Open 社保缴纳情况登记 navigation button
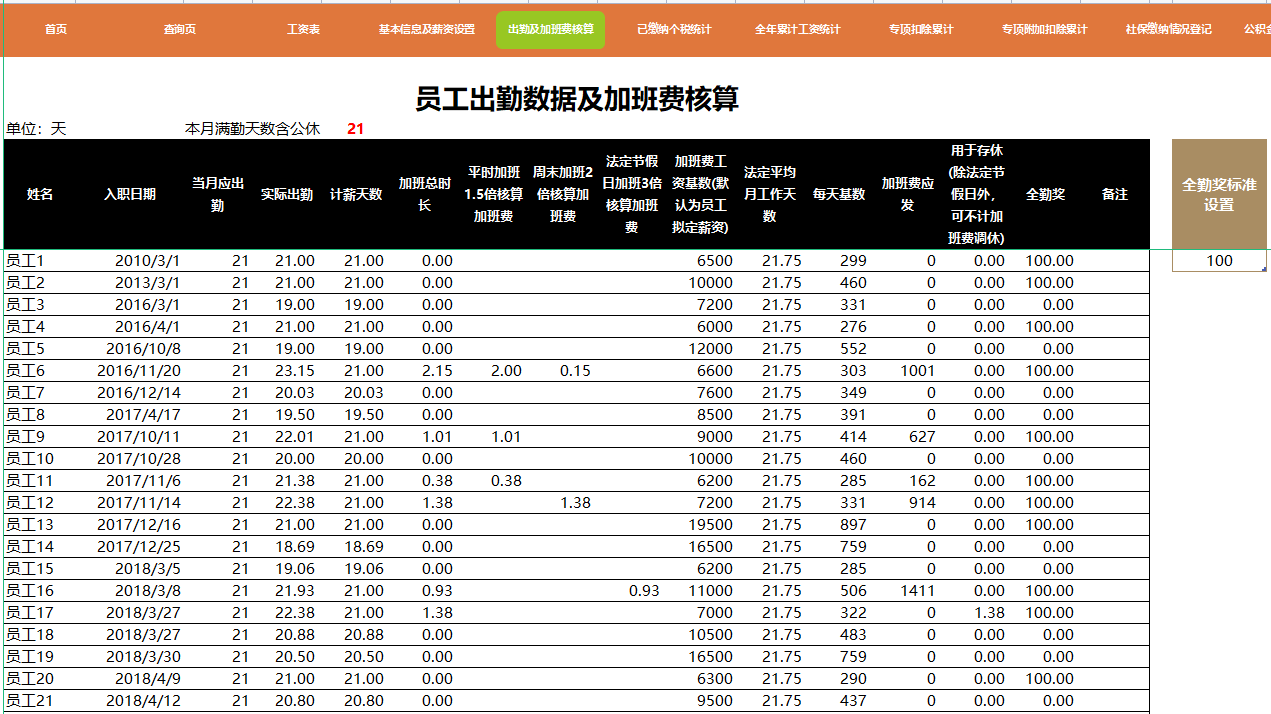Image resolution: width=1271 pixels, height=714 pixels. point(1168,30)
